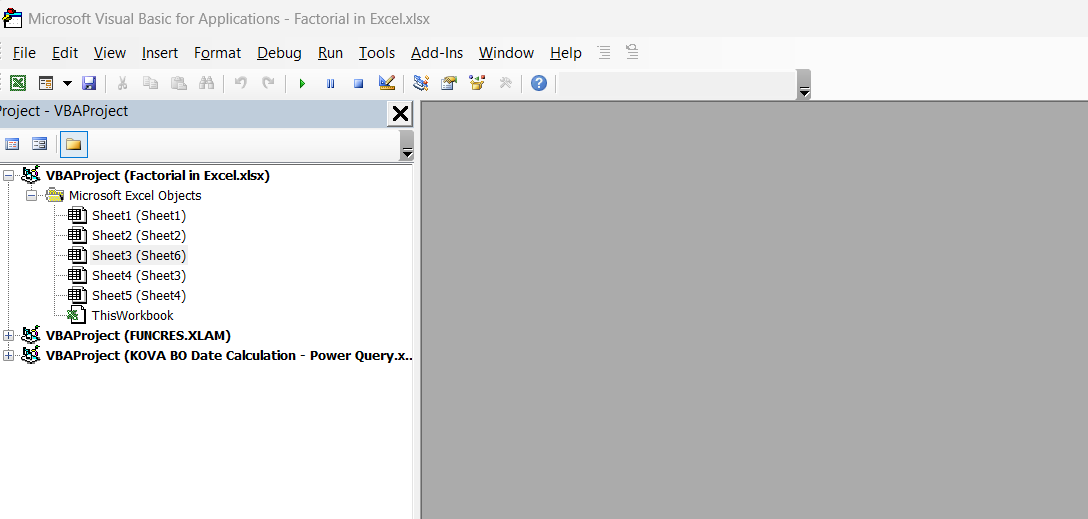The height and width of the screenshot is (519, 1088).
Task: Click the Outdent icon in menu bar
Action: tap(631, 52)
